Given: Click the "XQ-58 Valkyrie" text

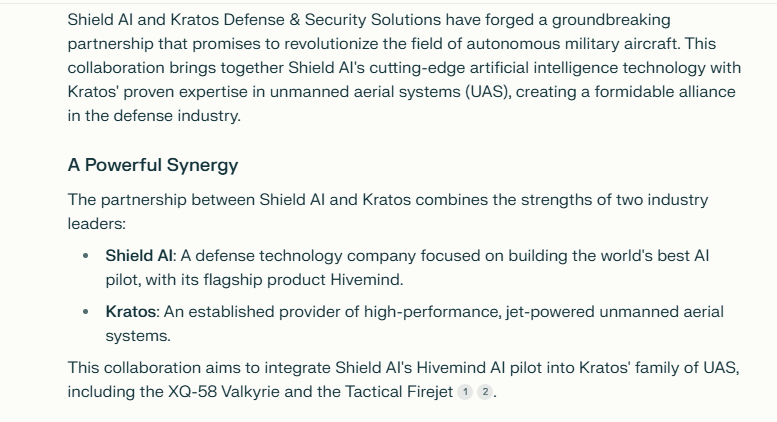Looking at the screenshot, I should [x=224, y=392].
